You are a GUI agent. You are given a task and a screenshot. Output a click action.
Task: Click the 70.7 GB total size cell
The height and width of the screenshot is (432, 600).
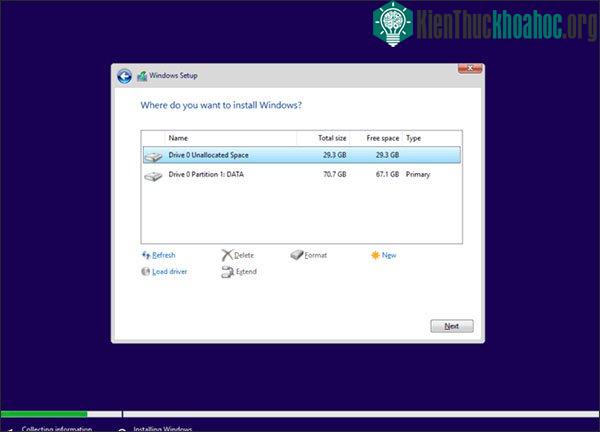point(334,174)
